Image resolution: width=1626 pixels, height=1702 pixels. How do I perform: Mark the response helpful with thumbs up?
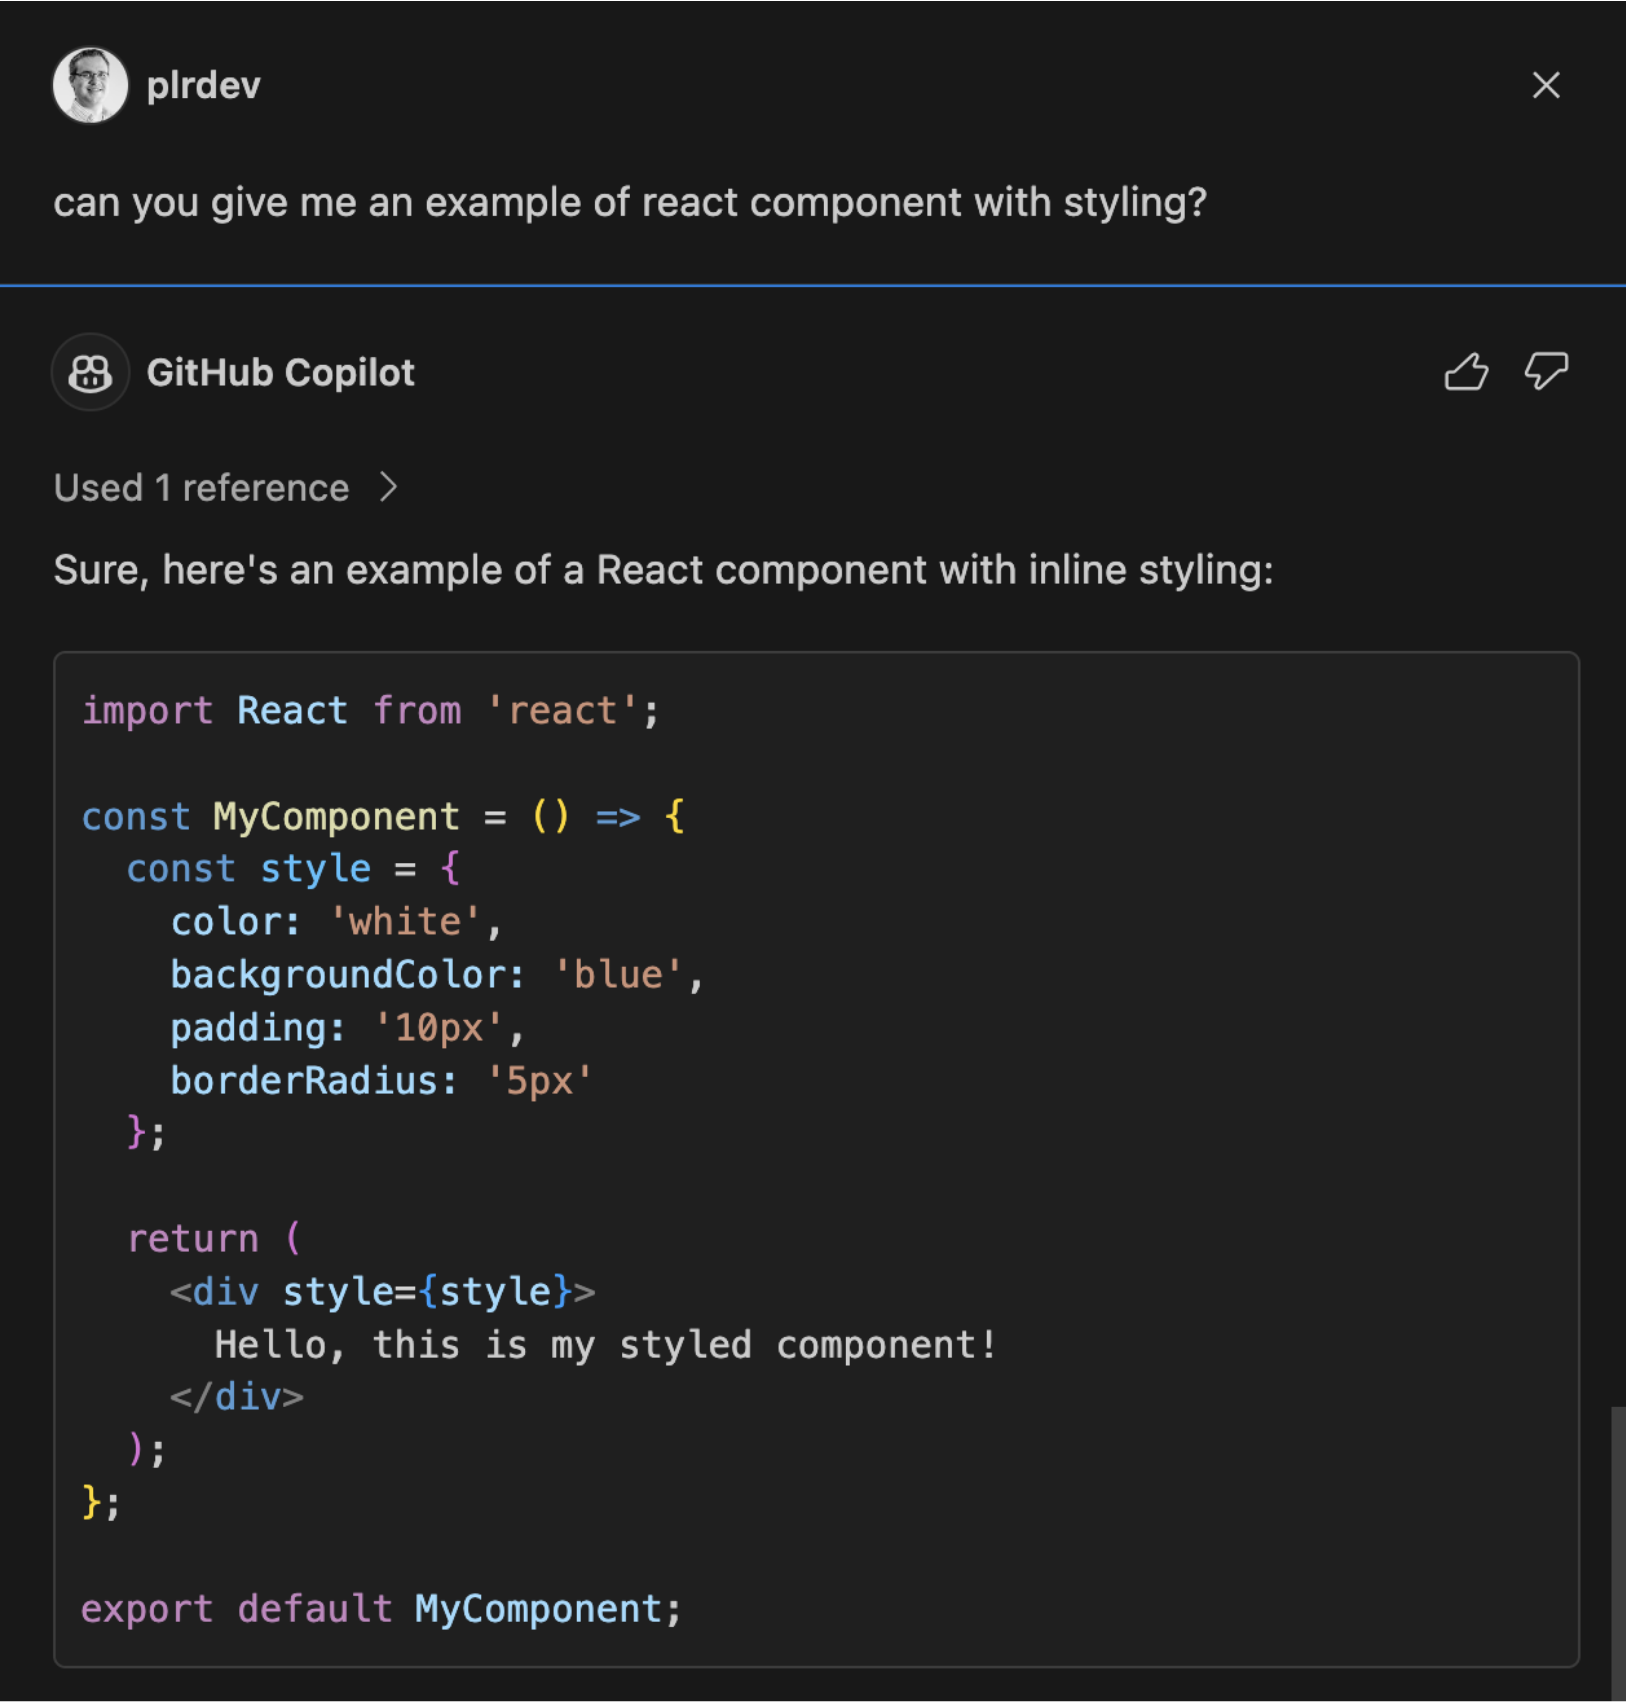[1466, 372]
